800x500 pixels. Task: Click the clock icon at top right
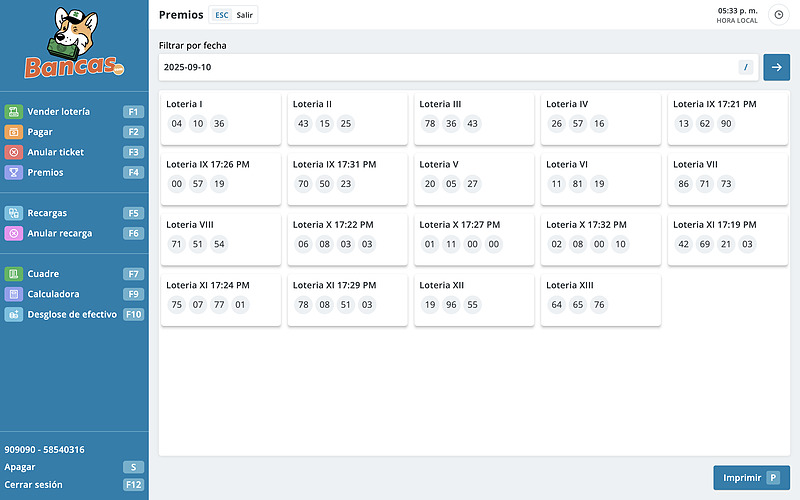(778, 15)
